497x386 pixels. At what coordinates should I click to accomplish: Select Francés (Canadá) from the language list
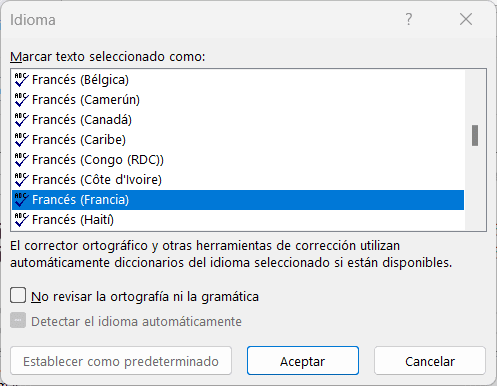(238, 120)
